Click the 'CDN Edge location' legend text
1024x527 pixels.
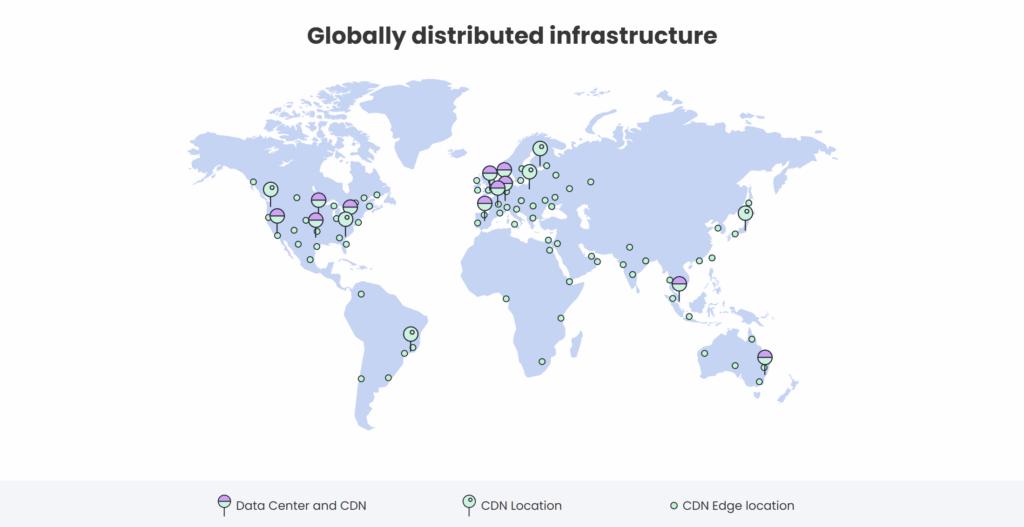[738, 505]
